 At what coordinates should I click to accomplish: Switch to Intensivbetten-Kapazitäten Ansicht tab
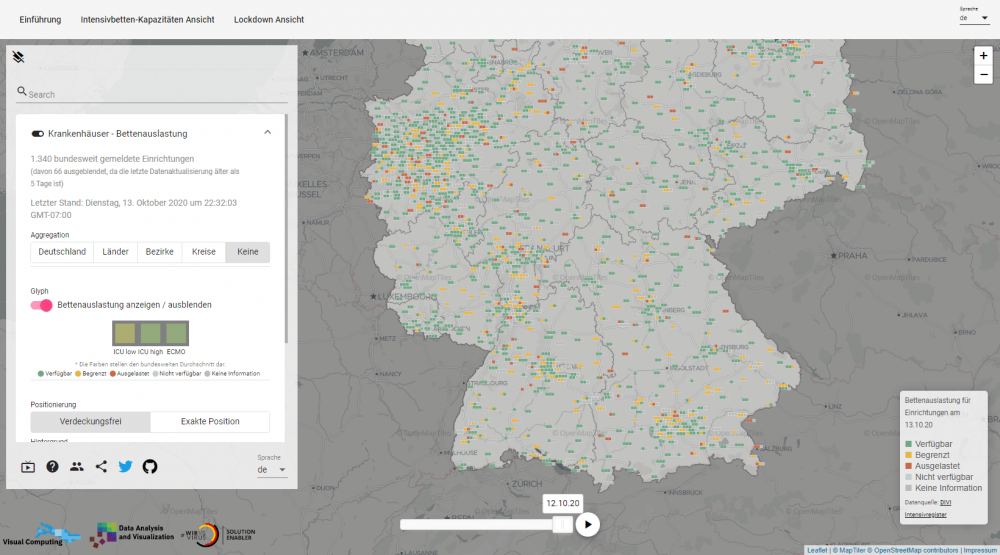click(147, 20)
